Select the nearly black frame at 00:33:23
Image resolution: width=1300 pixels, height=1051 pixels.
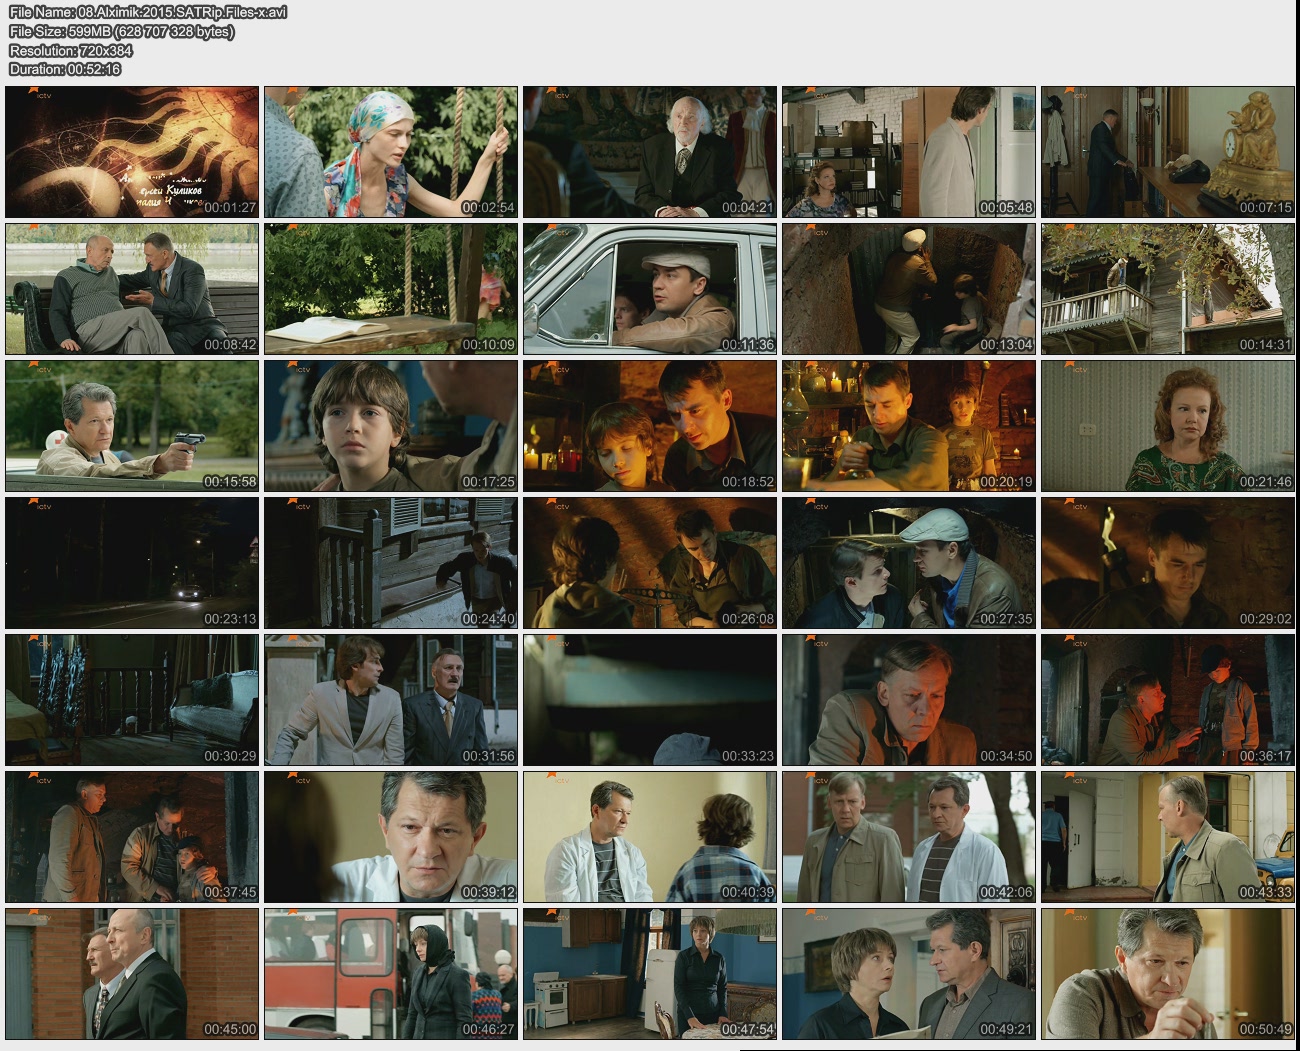(649, 700)
